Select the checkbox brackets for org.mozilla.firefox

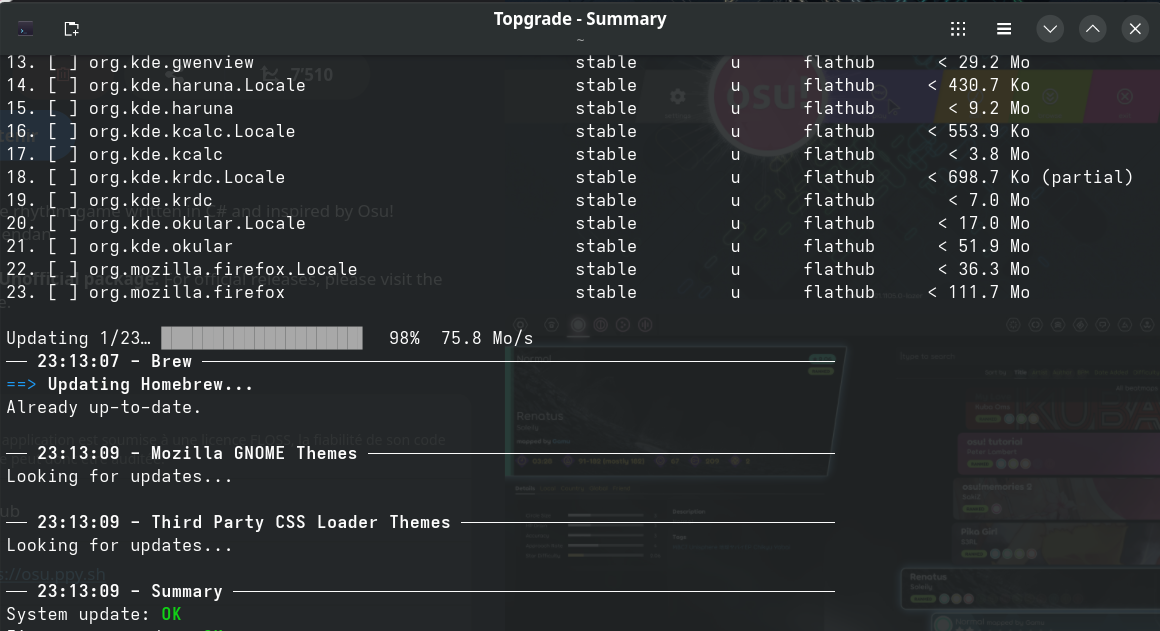coord(63,292)
